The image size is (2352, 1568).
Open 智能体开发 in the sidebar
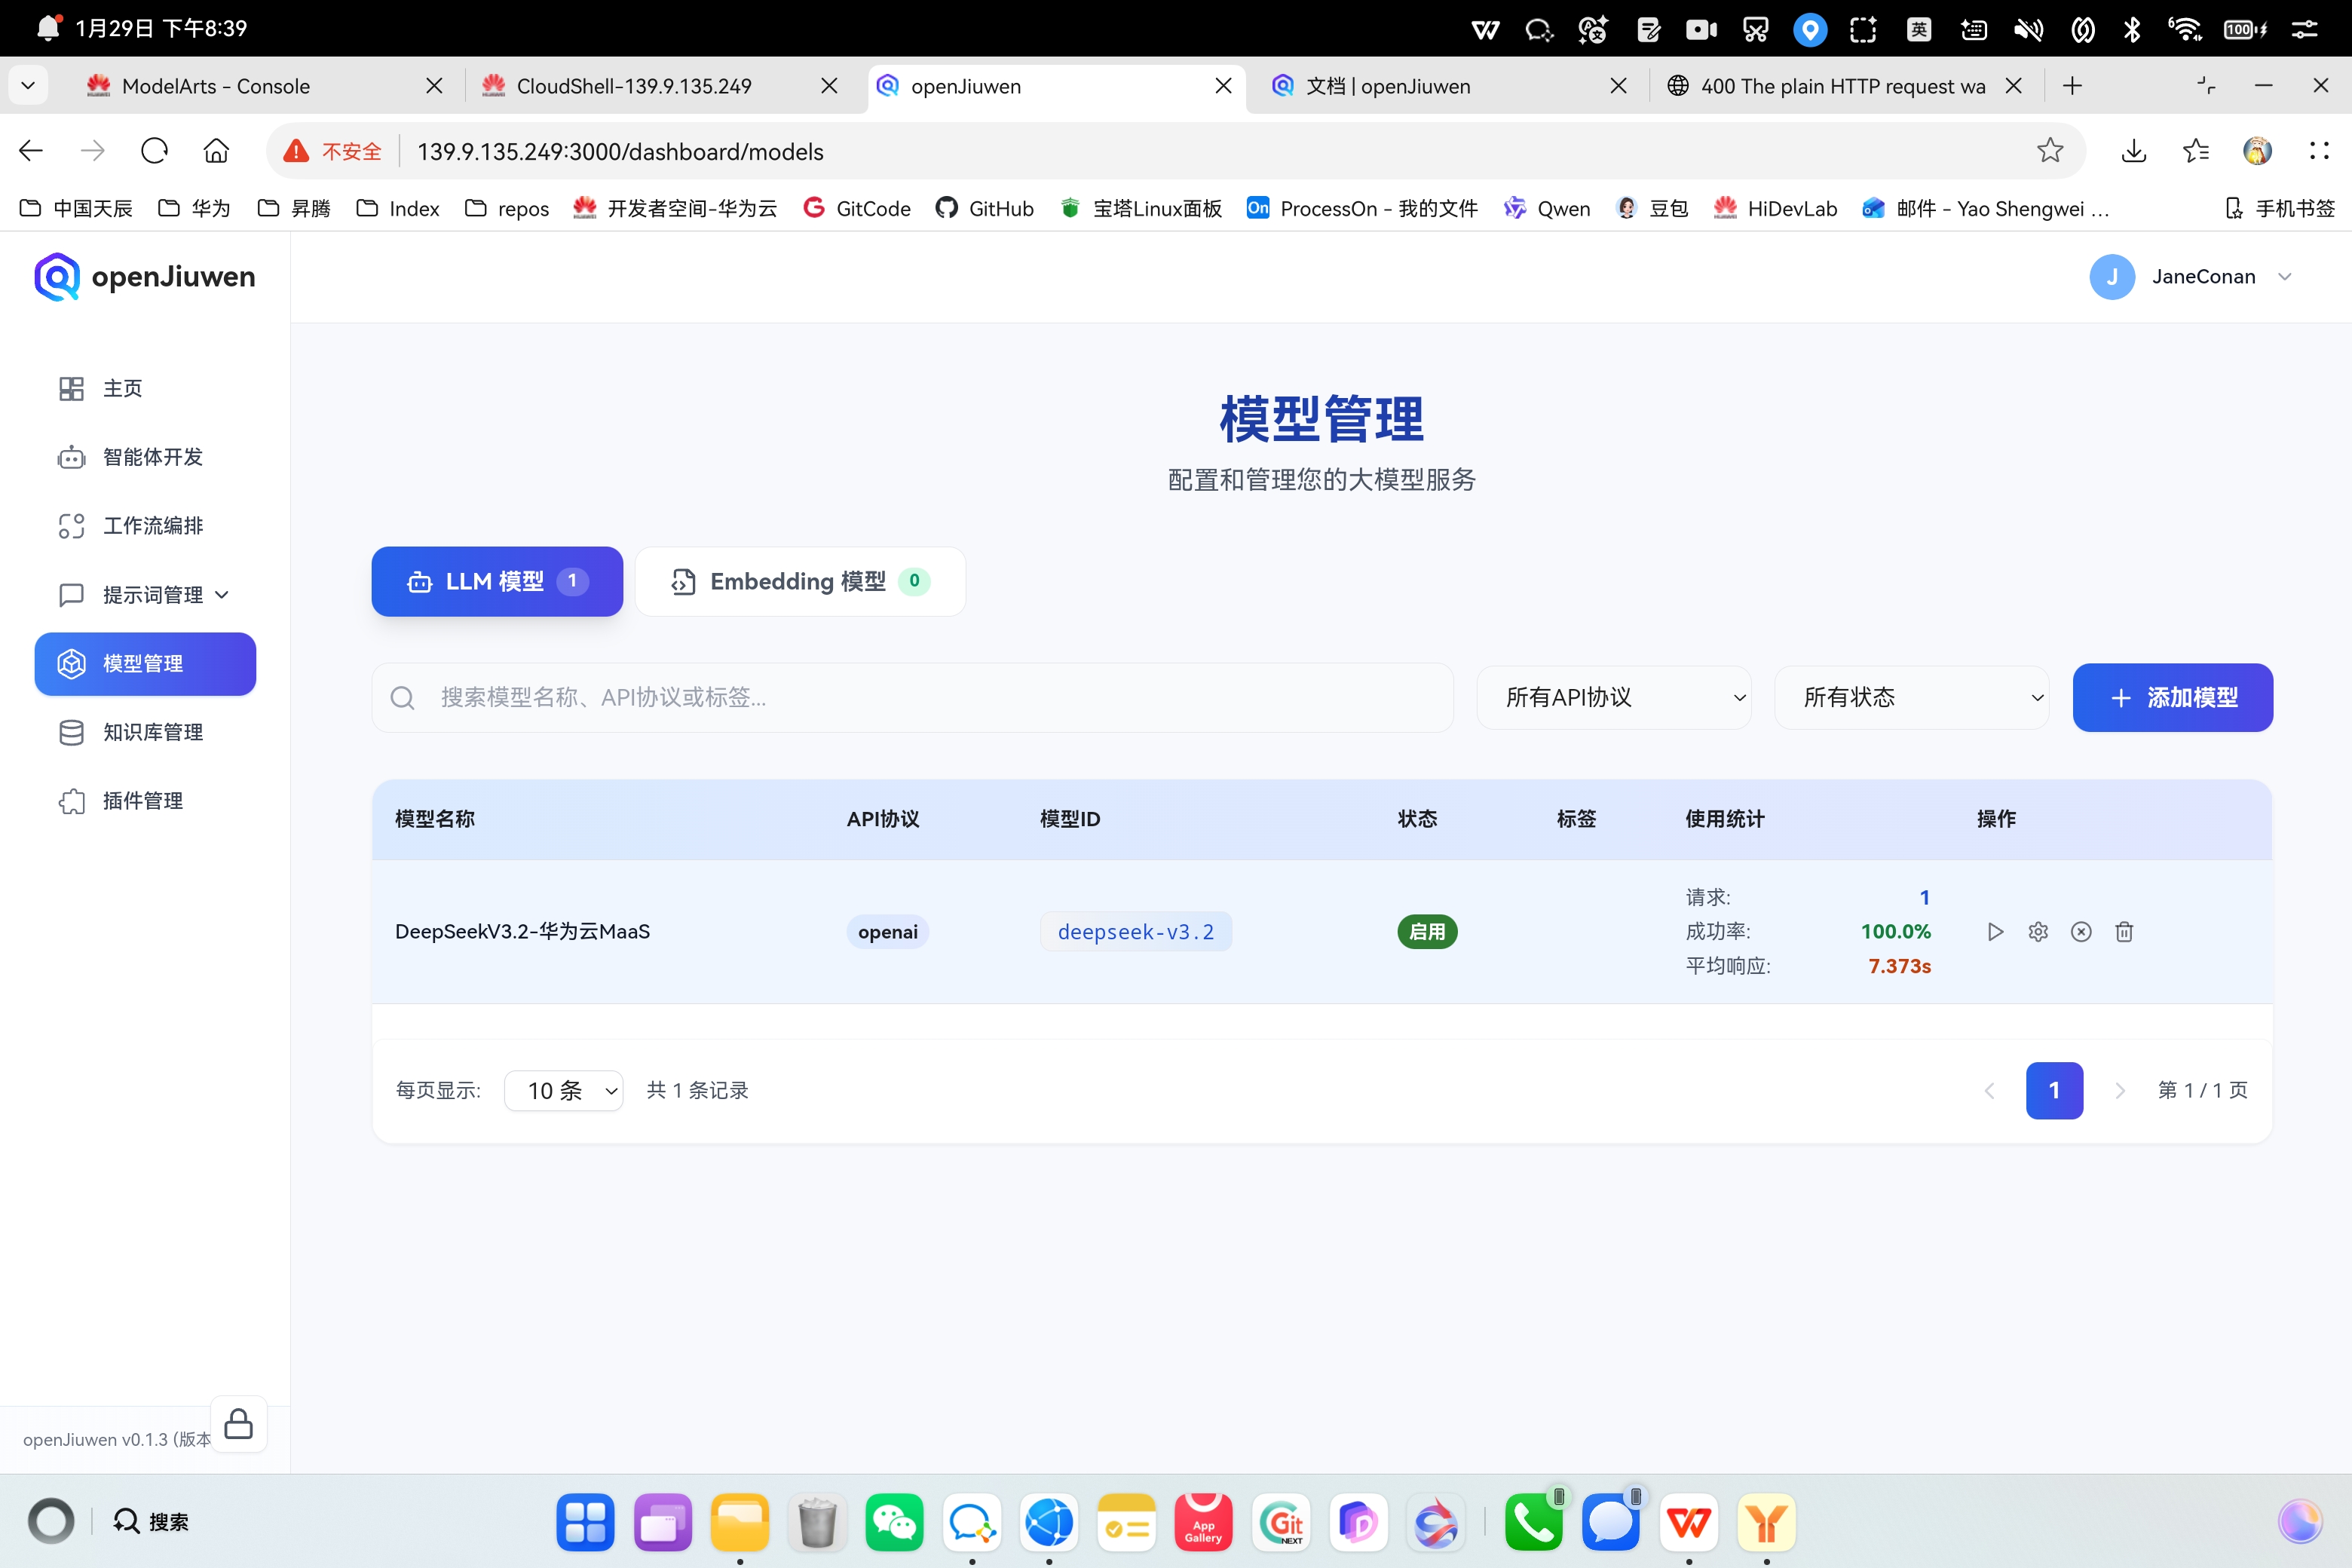click(x=152, y=457)
